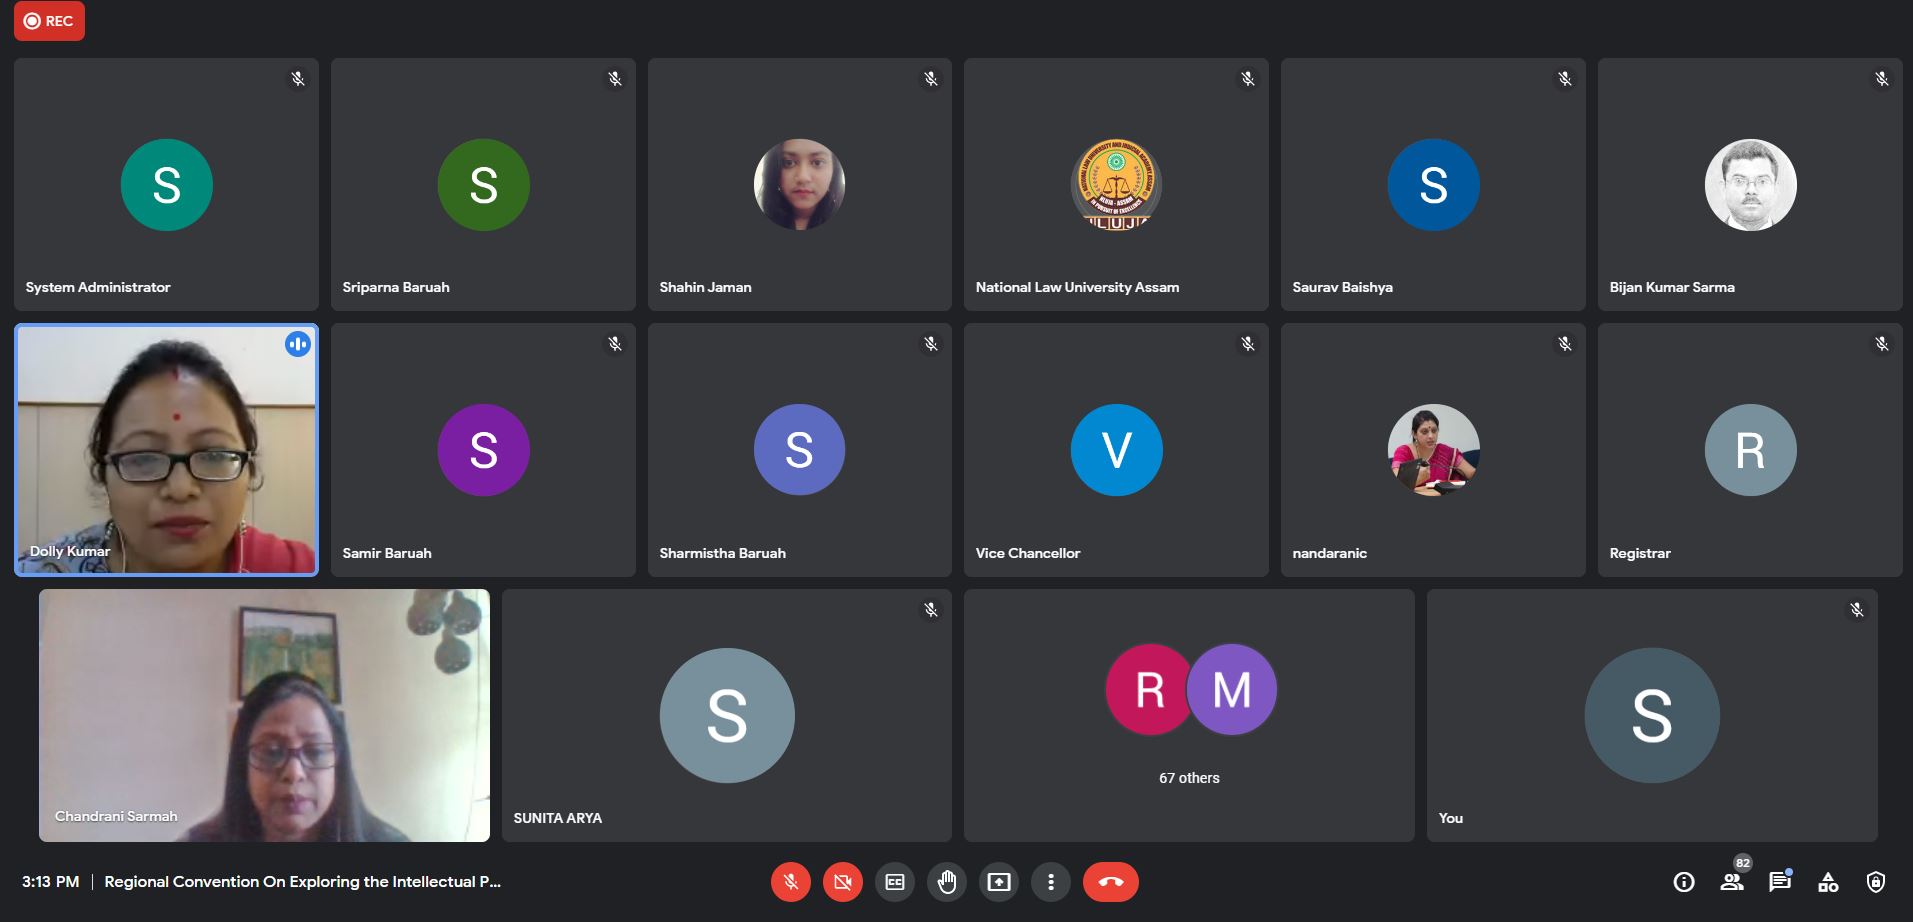The image size is (1913, 922).
Task: Click the REC recording indicator
Action: pos(49,21)
